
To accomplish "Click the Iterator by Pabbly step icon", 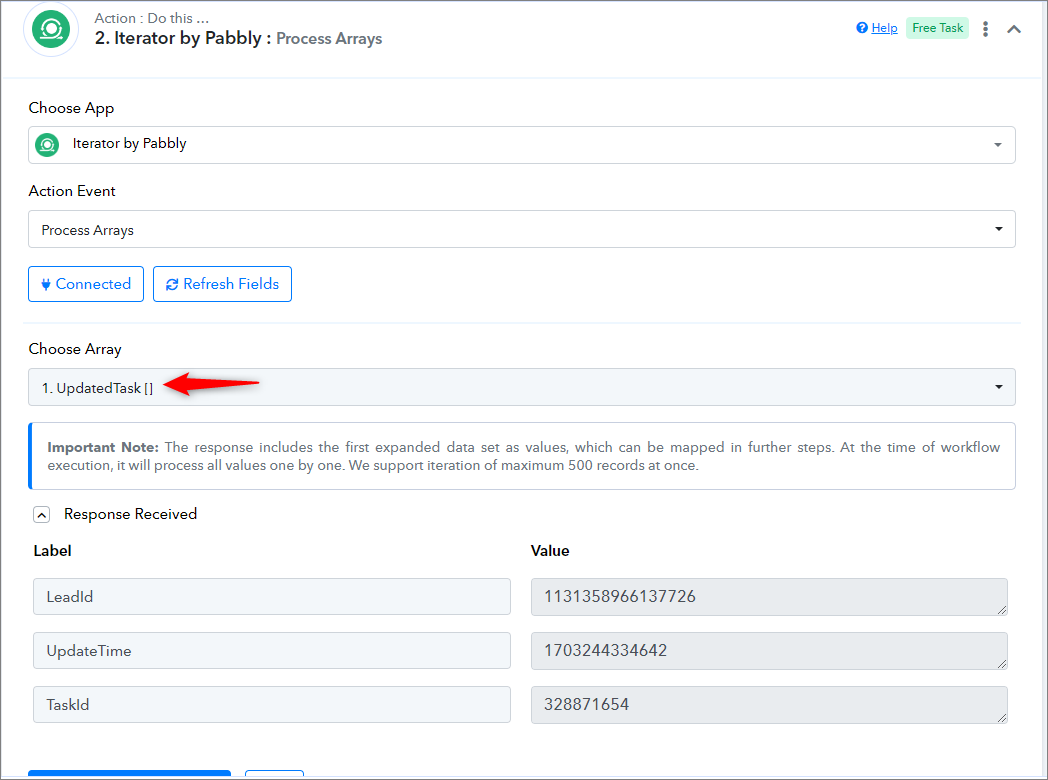I will (51, 29).
